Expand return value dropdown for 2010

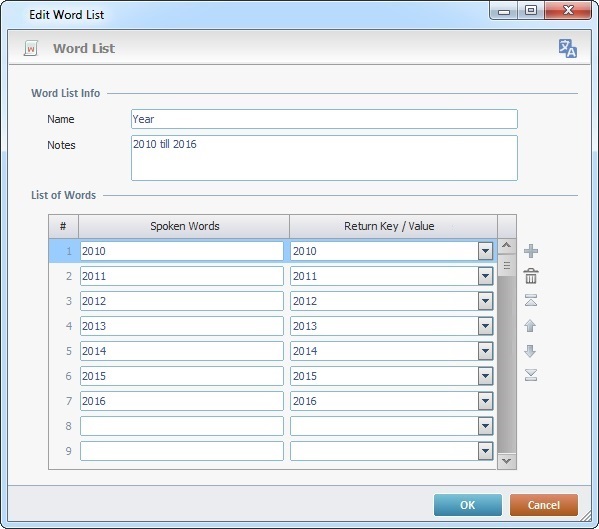[485, 251]
